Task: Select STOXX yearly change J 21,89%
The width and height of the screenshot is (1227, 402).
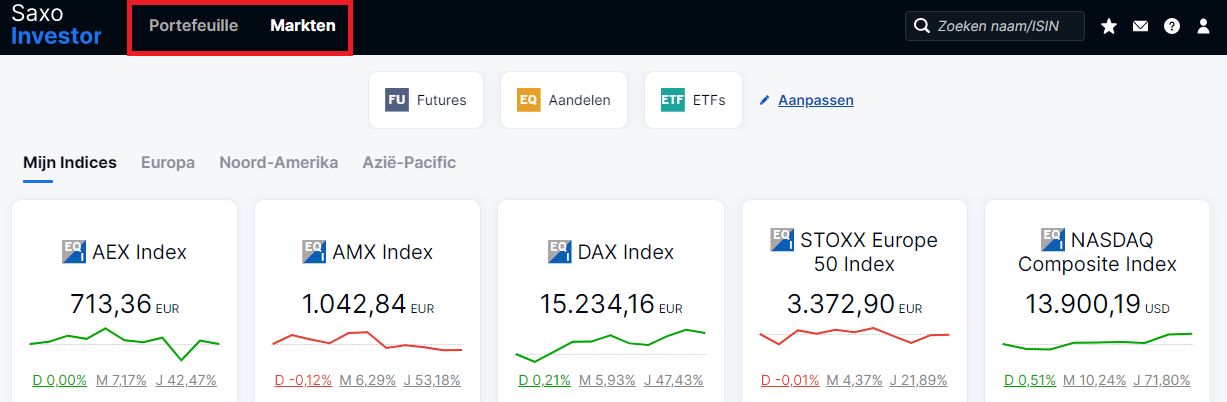Action: [918, 380]
